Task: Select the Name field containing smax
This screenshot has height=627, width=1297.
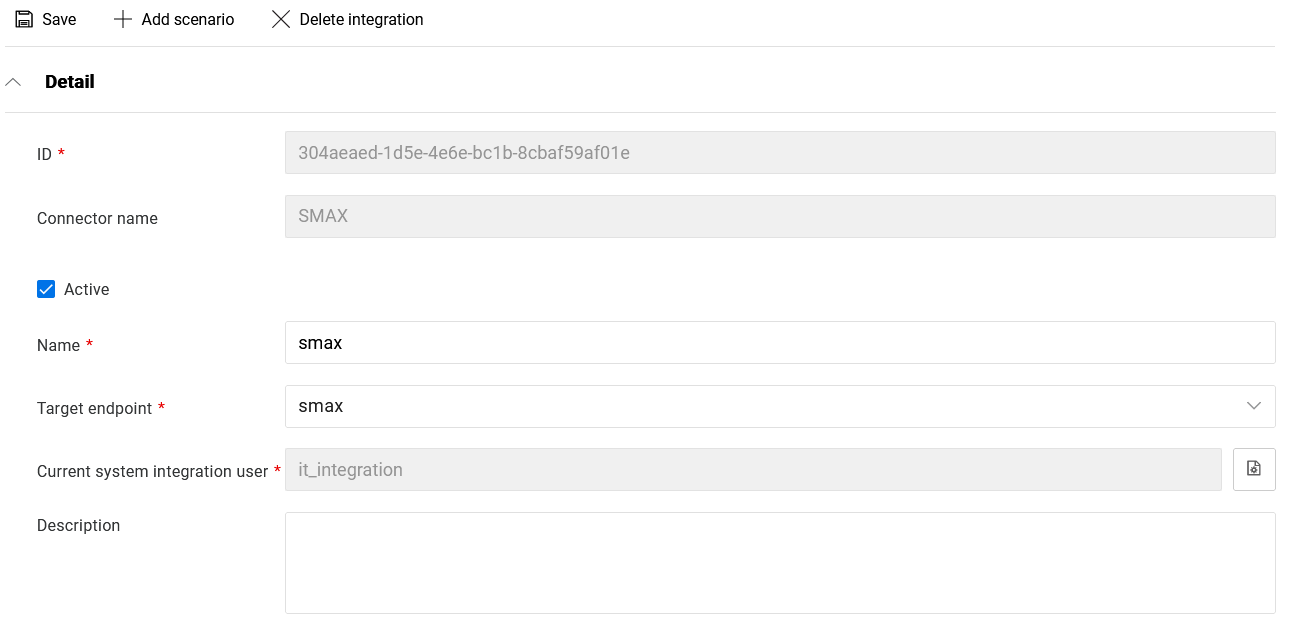Action: click(780, 342)
